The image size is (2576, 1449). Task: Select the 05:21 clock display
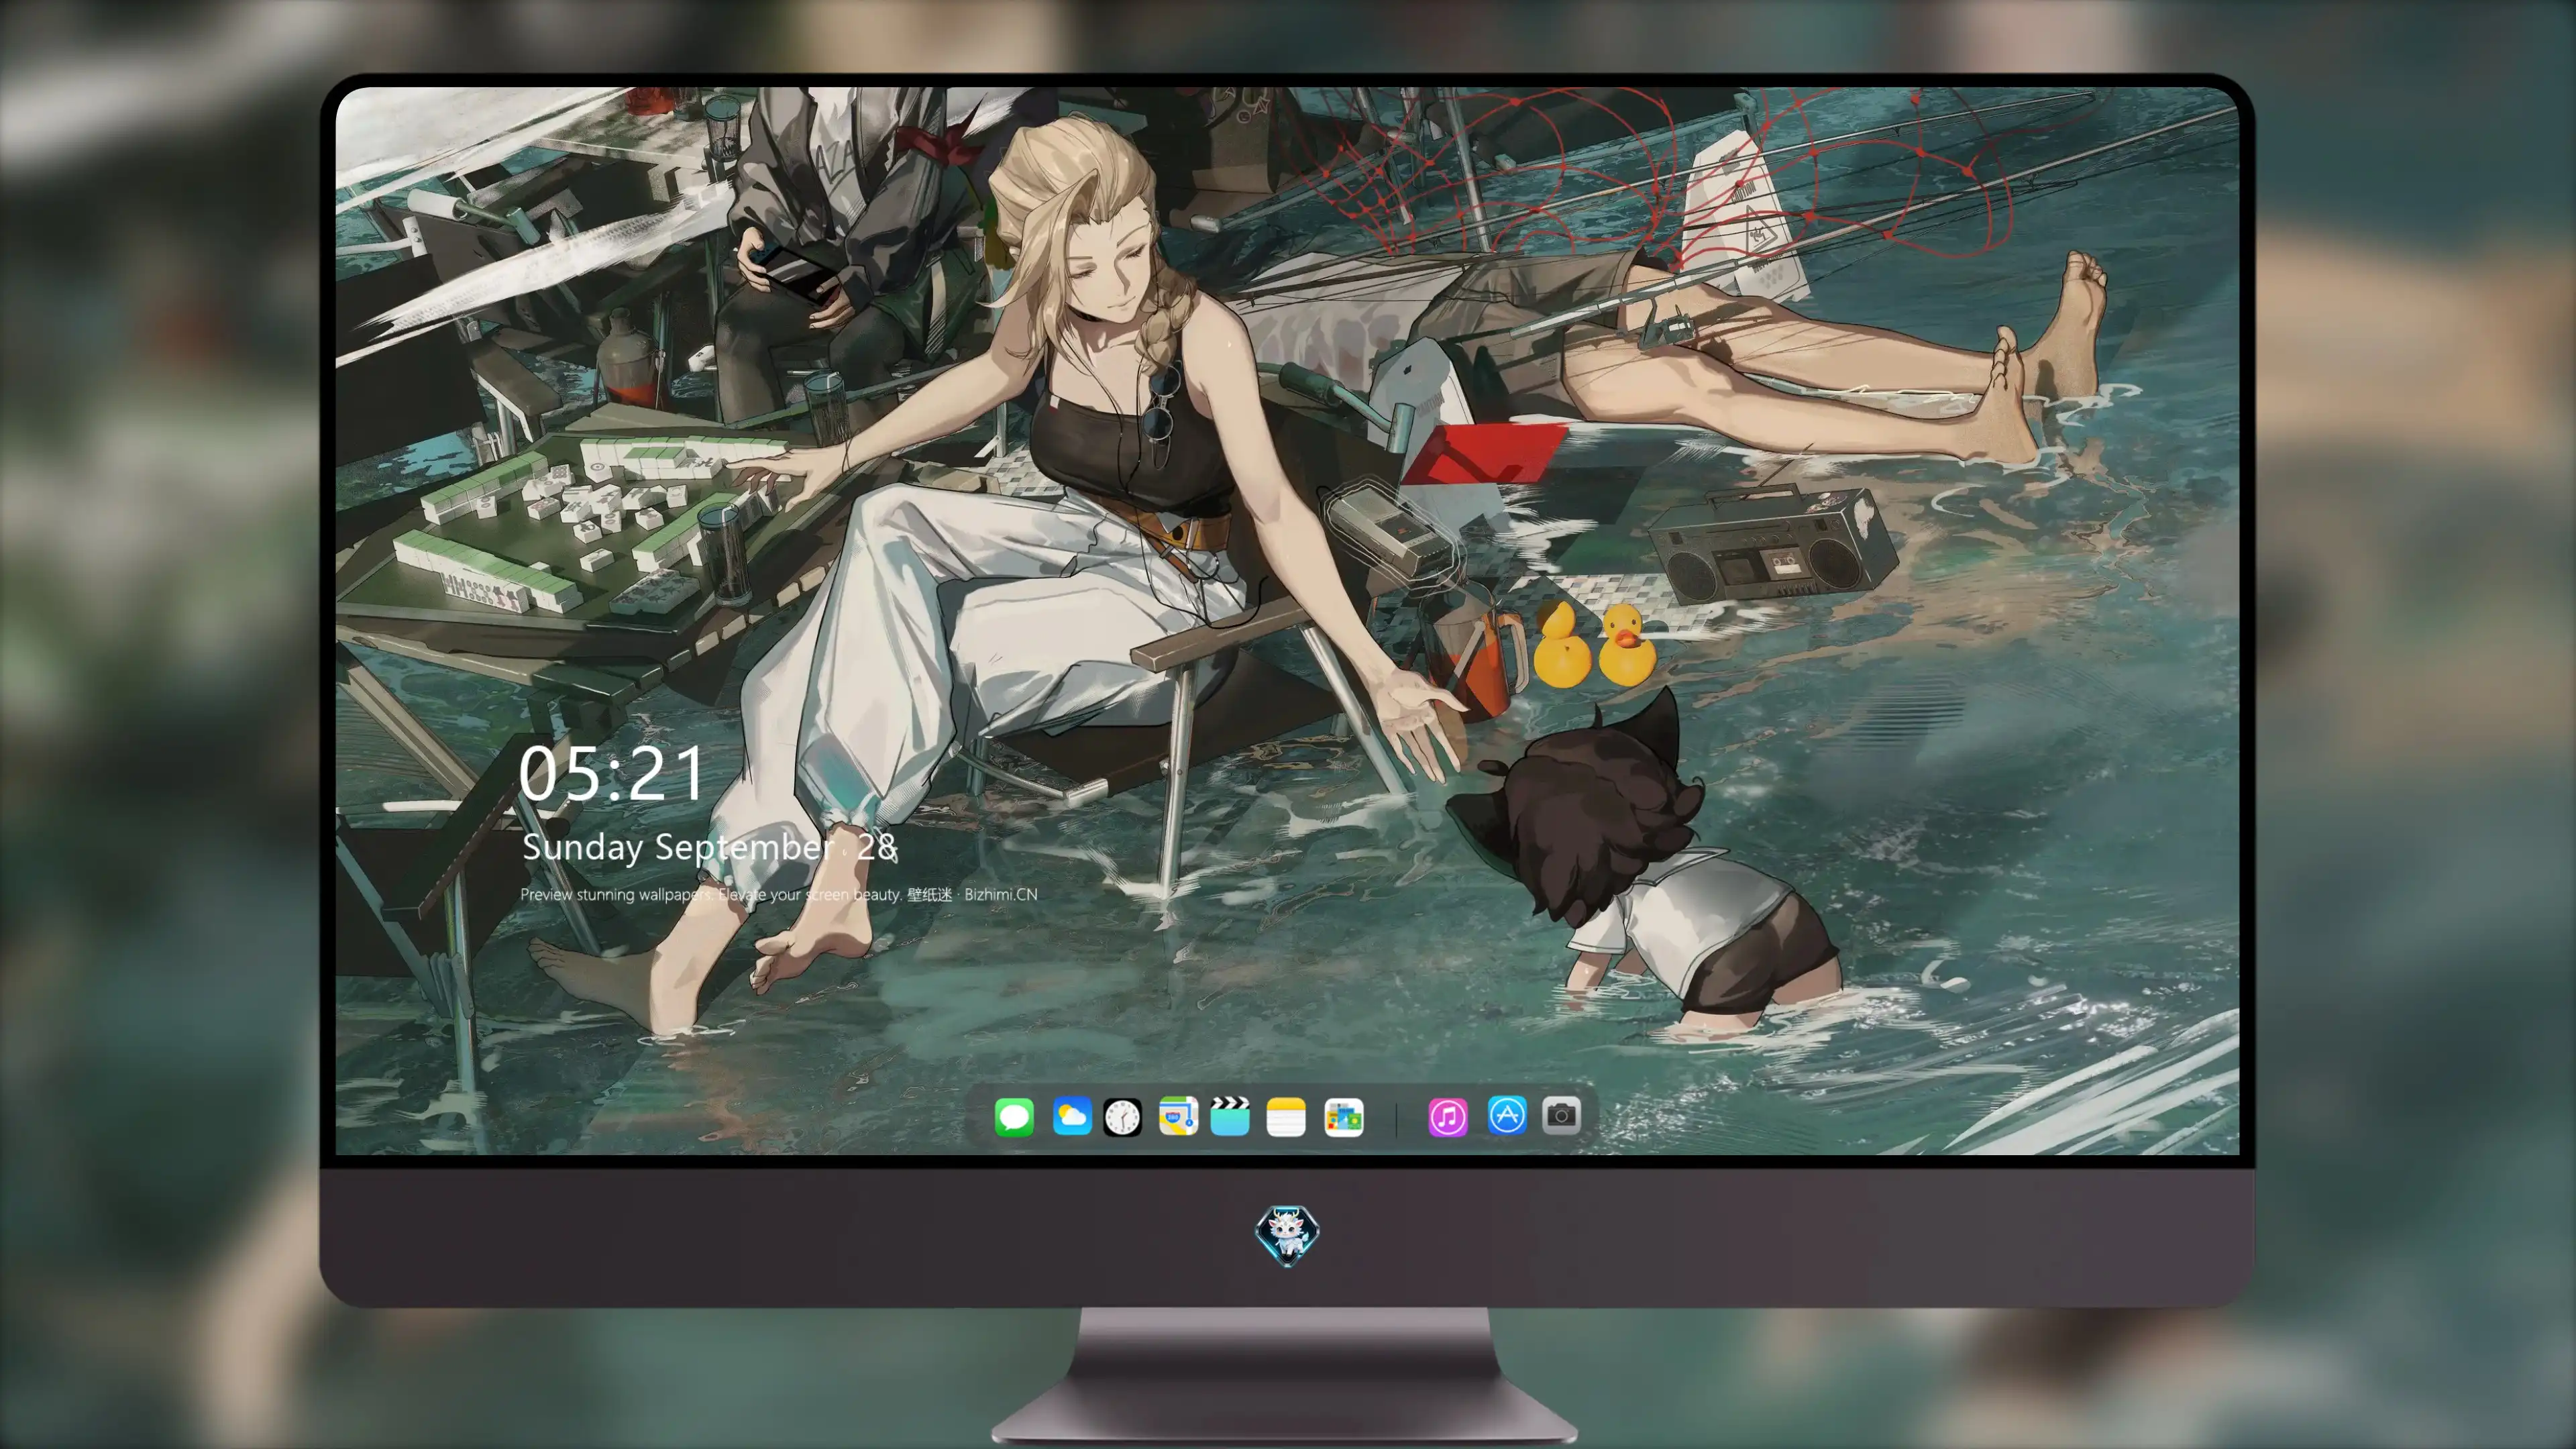[x=611, y=773]
